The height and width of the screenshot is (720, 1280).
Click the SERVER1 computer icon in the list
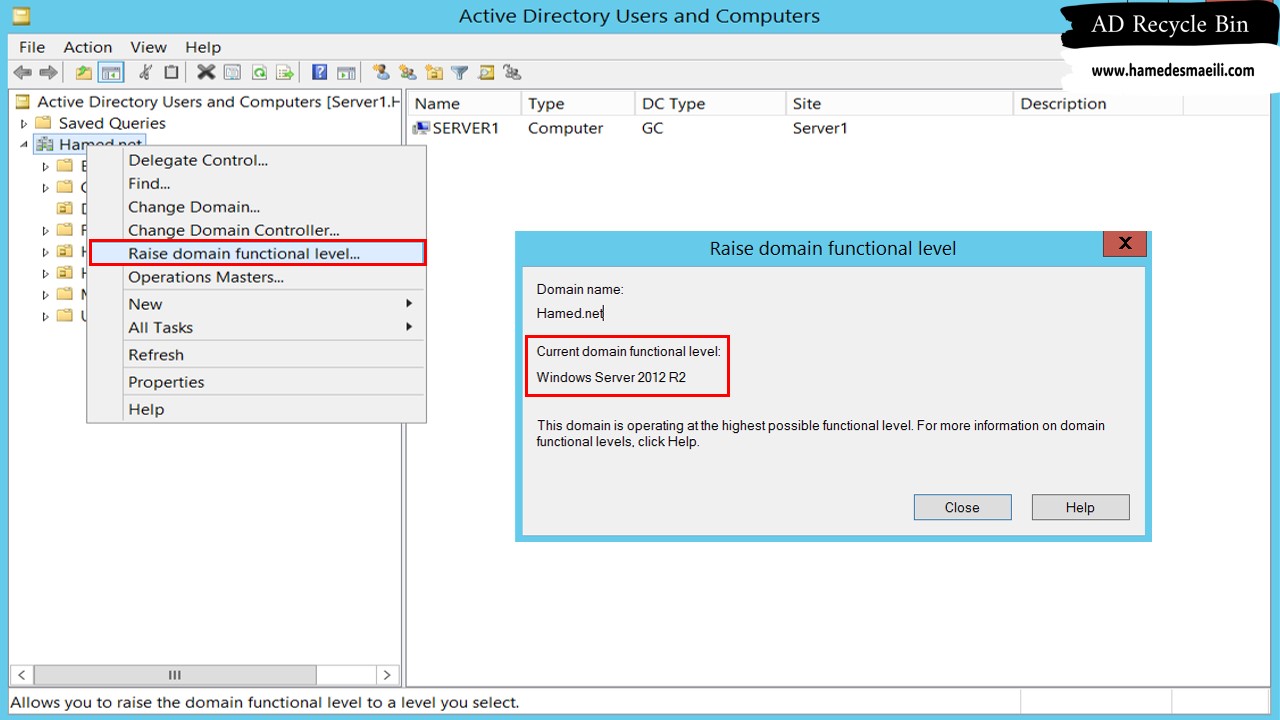421,128
